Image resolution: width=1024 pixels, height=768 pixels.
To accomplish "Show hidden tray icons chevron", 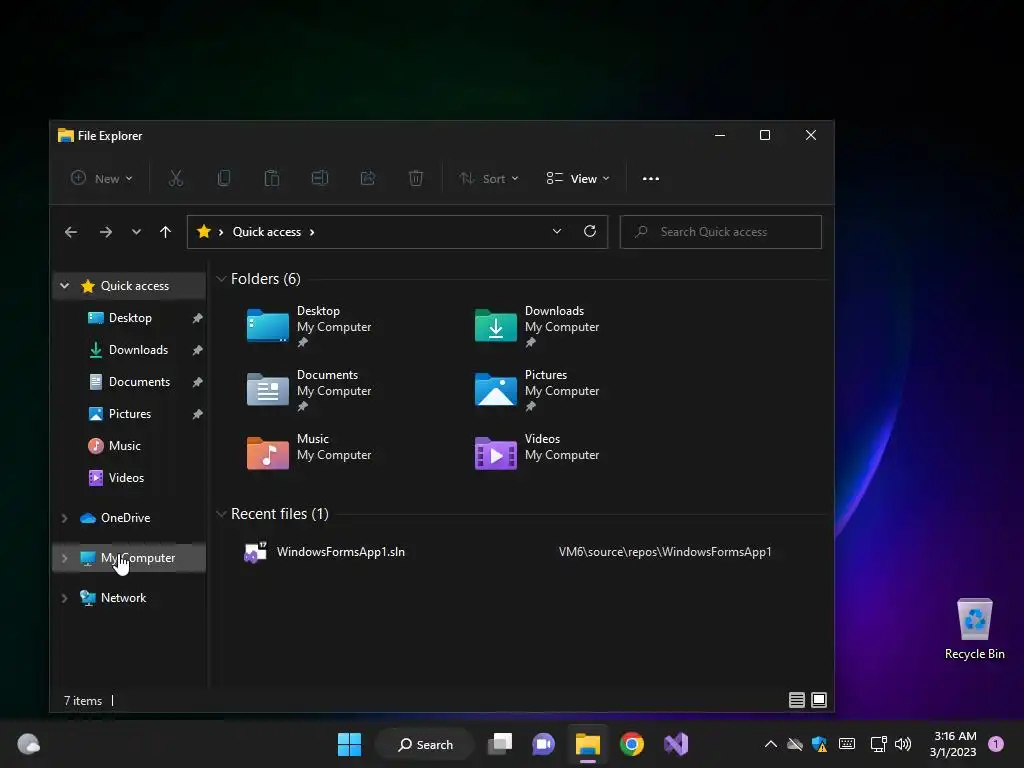I will (771, 744).
